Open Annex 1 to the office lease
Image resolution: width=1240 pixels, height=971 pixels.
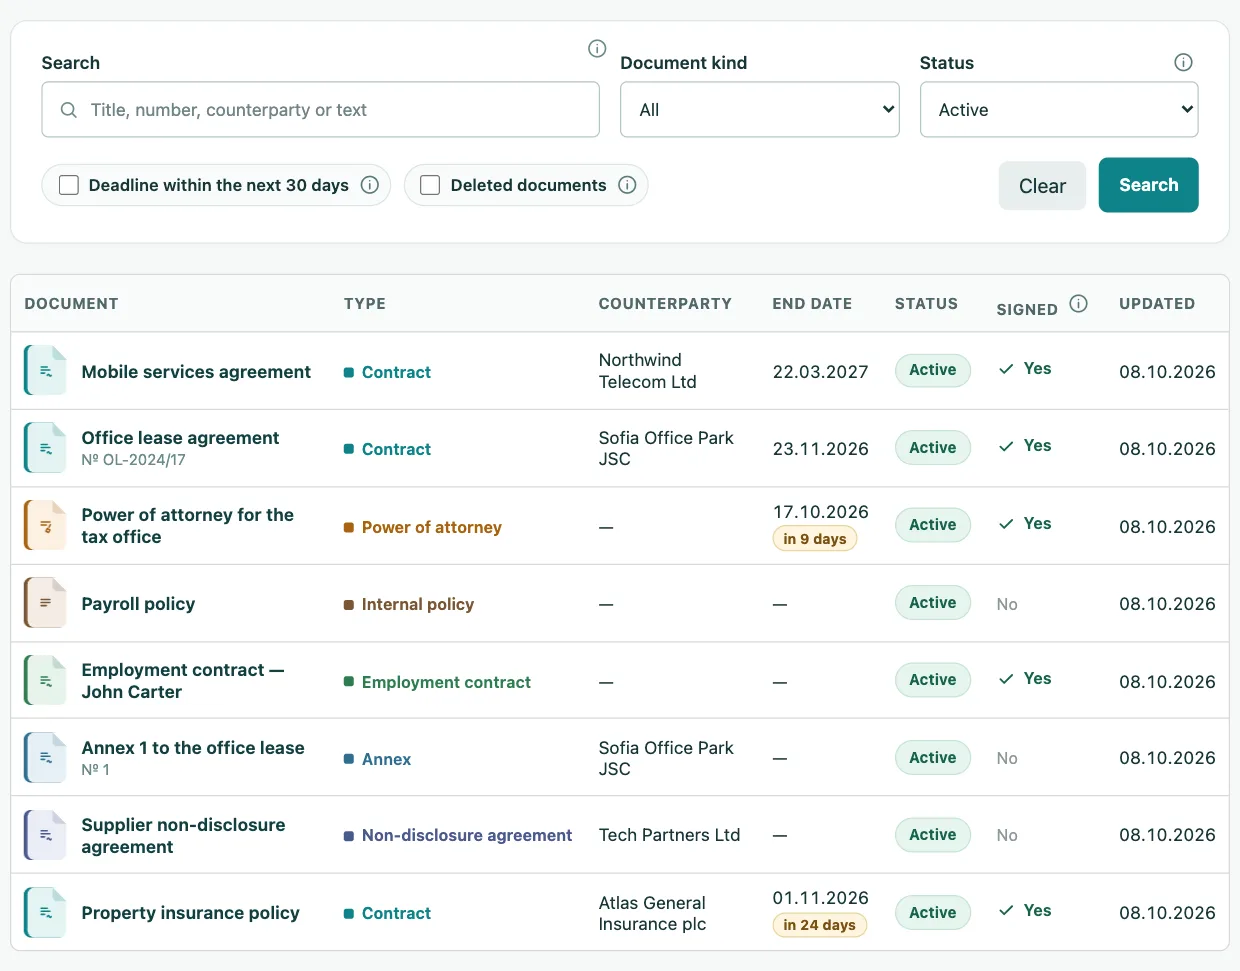tap(193, 748)
